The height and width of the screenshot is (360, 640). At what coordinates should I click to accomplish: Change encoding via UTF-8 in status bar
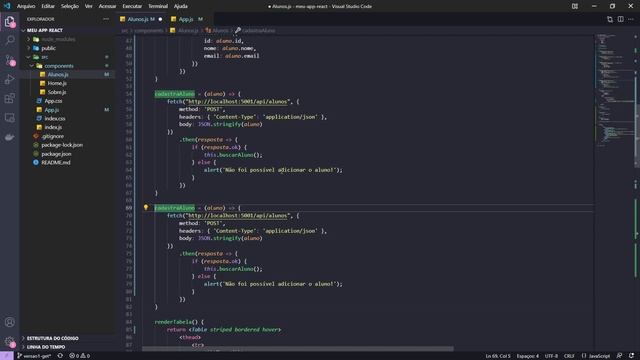point(551,356)
